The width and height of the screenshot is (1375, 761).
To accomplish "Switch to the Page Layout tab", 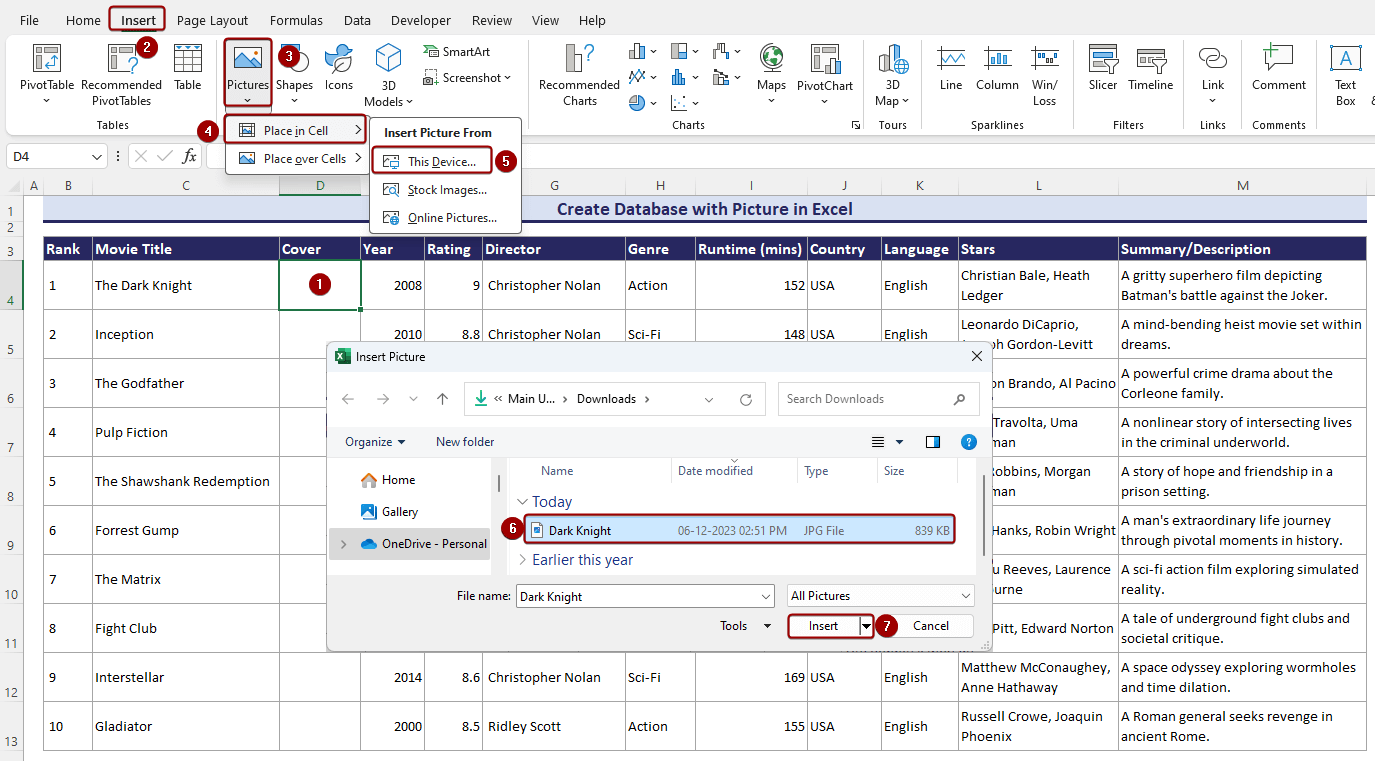I will click(x=212, y=20).
